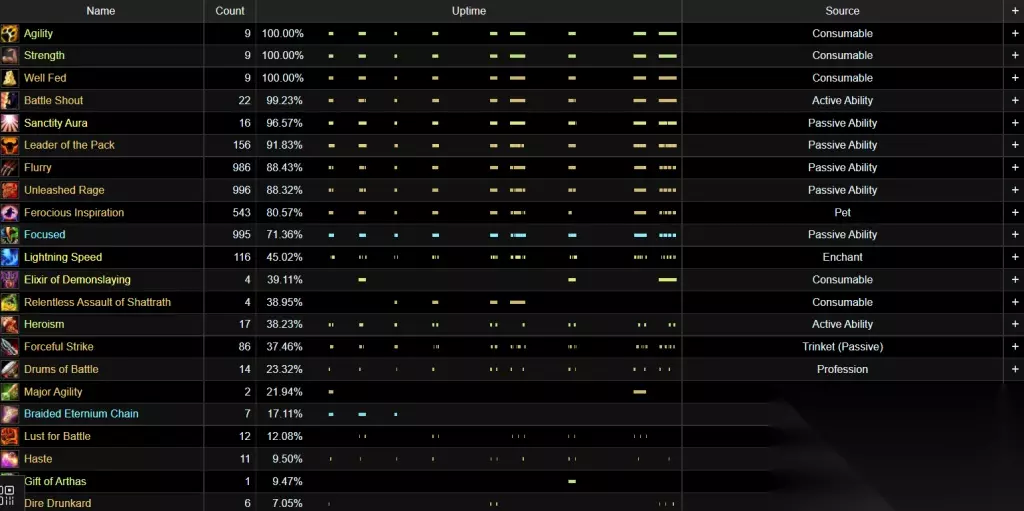Click the Heroism ability icon

point(9,324)
